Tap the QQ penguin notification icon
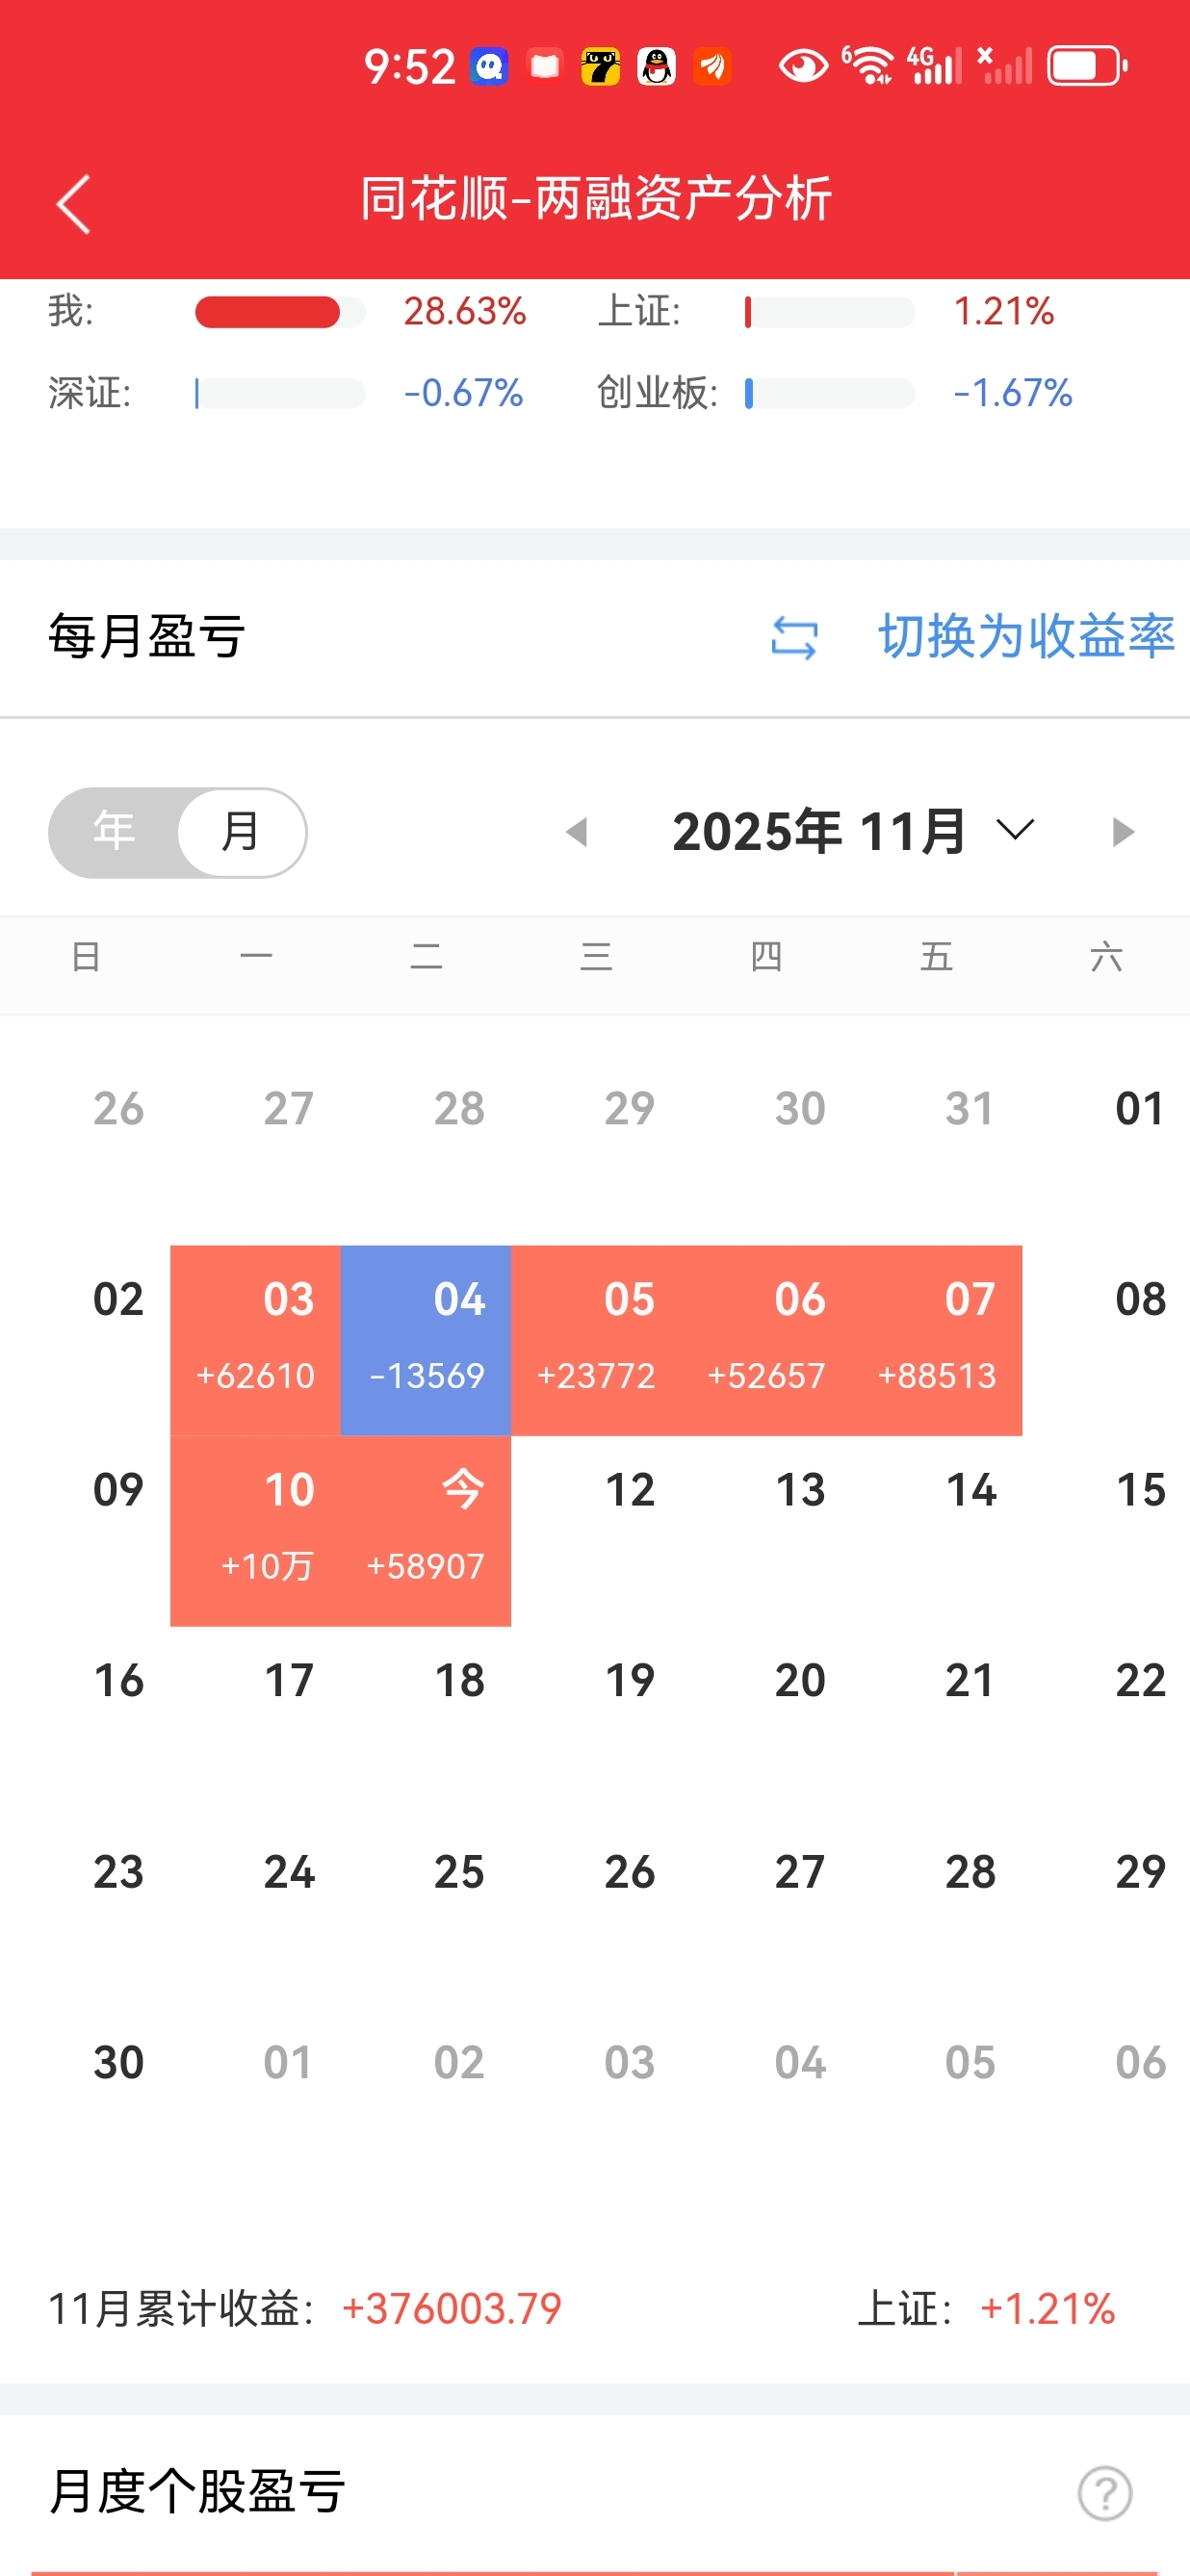 [x=657, y=67]
